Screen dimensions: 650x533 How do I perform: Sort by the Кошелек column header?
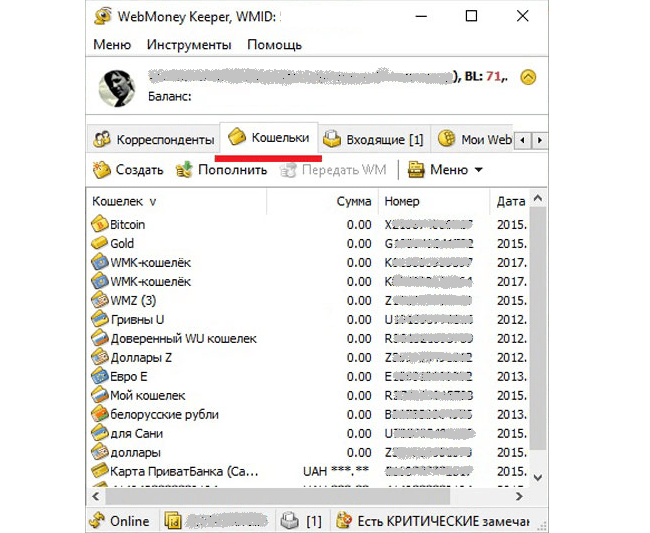(176, 201)
